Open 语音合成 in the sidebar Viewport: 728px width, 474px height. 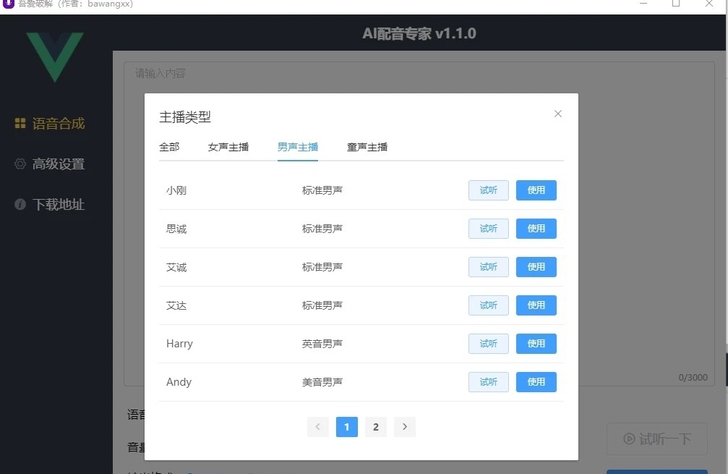coord(50,123)
